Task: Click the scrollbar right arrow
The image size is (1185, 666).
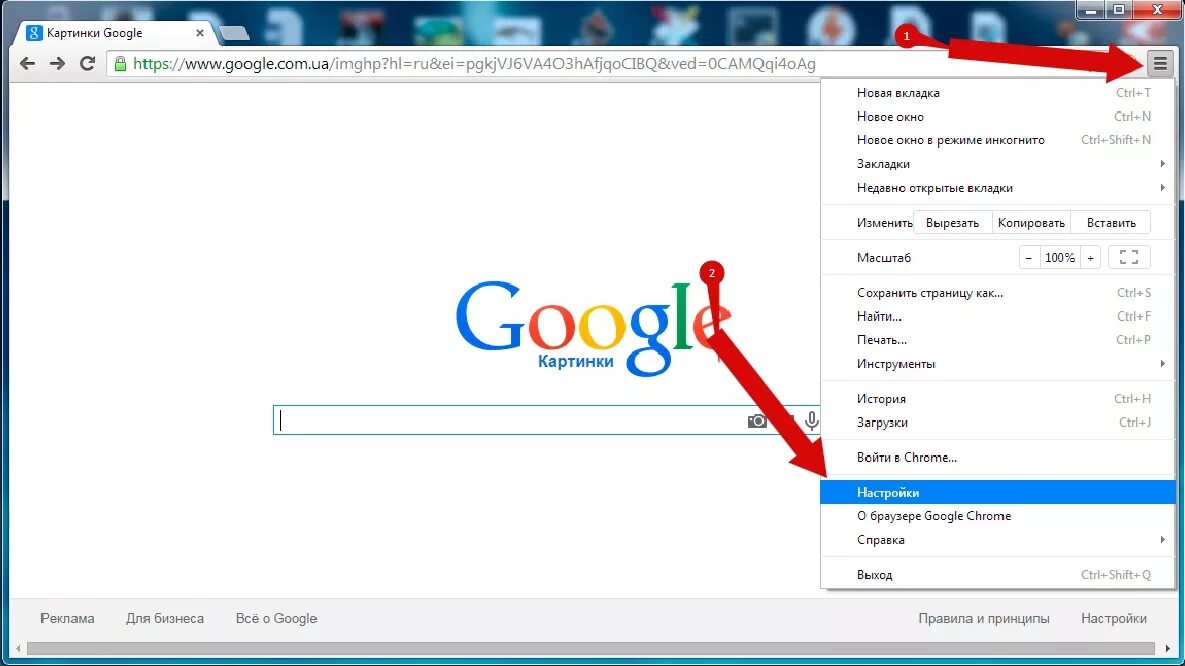Action: tap(1167, 649)
